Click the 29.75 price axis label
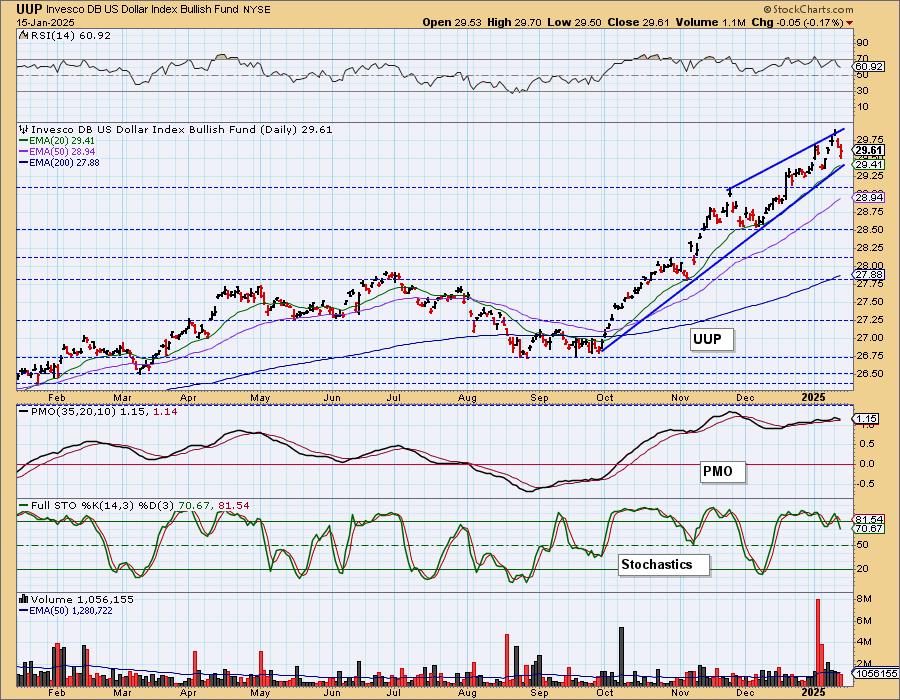The width and height of the screenshot is (900, 700). tap(869, 139)
